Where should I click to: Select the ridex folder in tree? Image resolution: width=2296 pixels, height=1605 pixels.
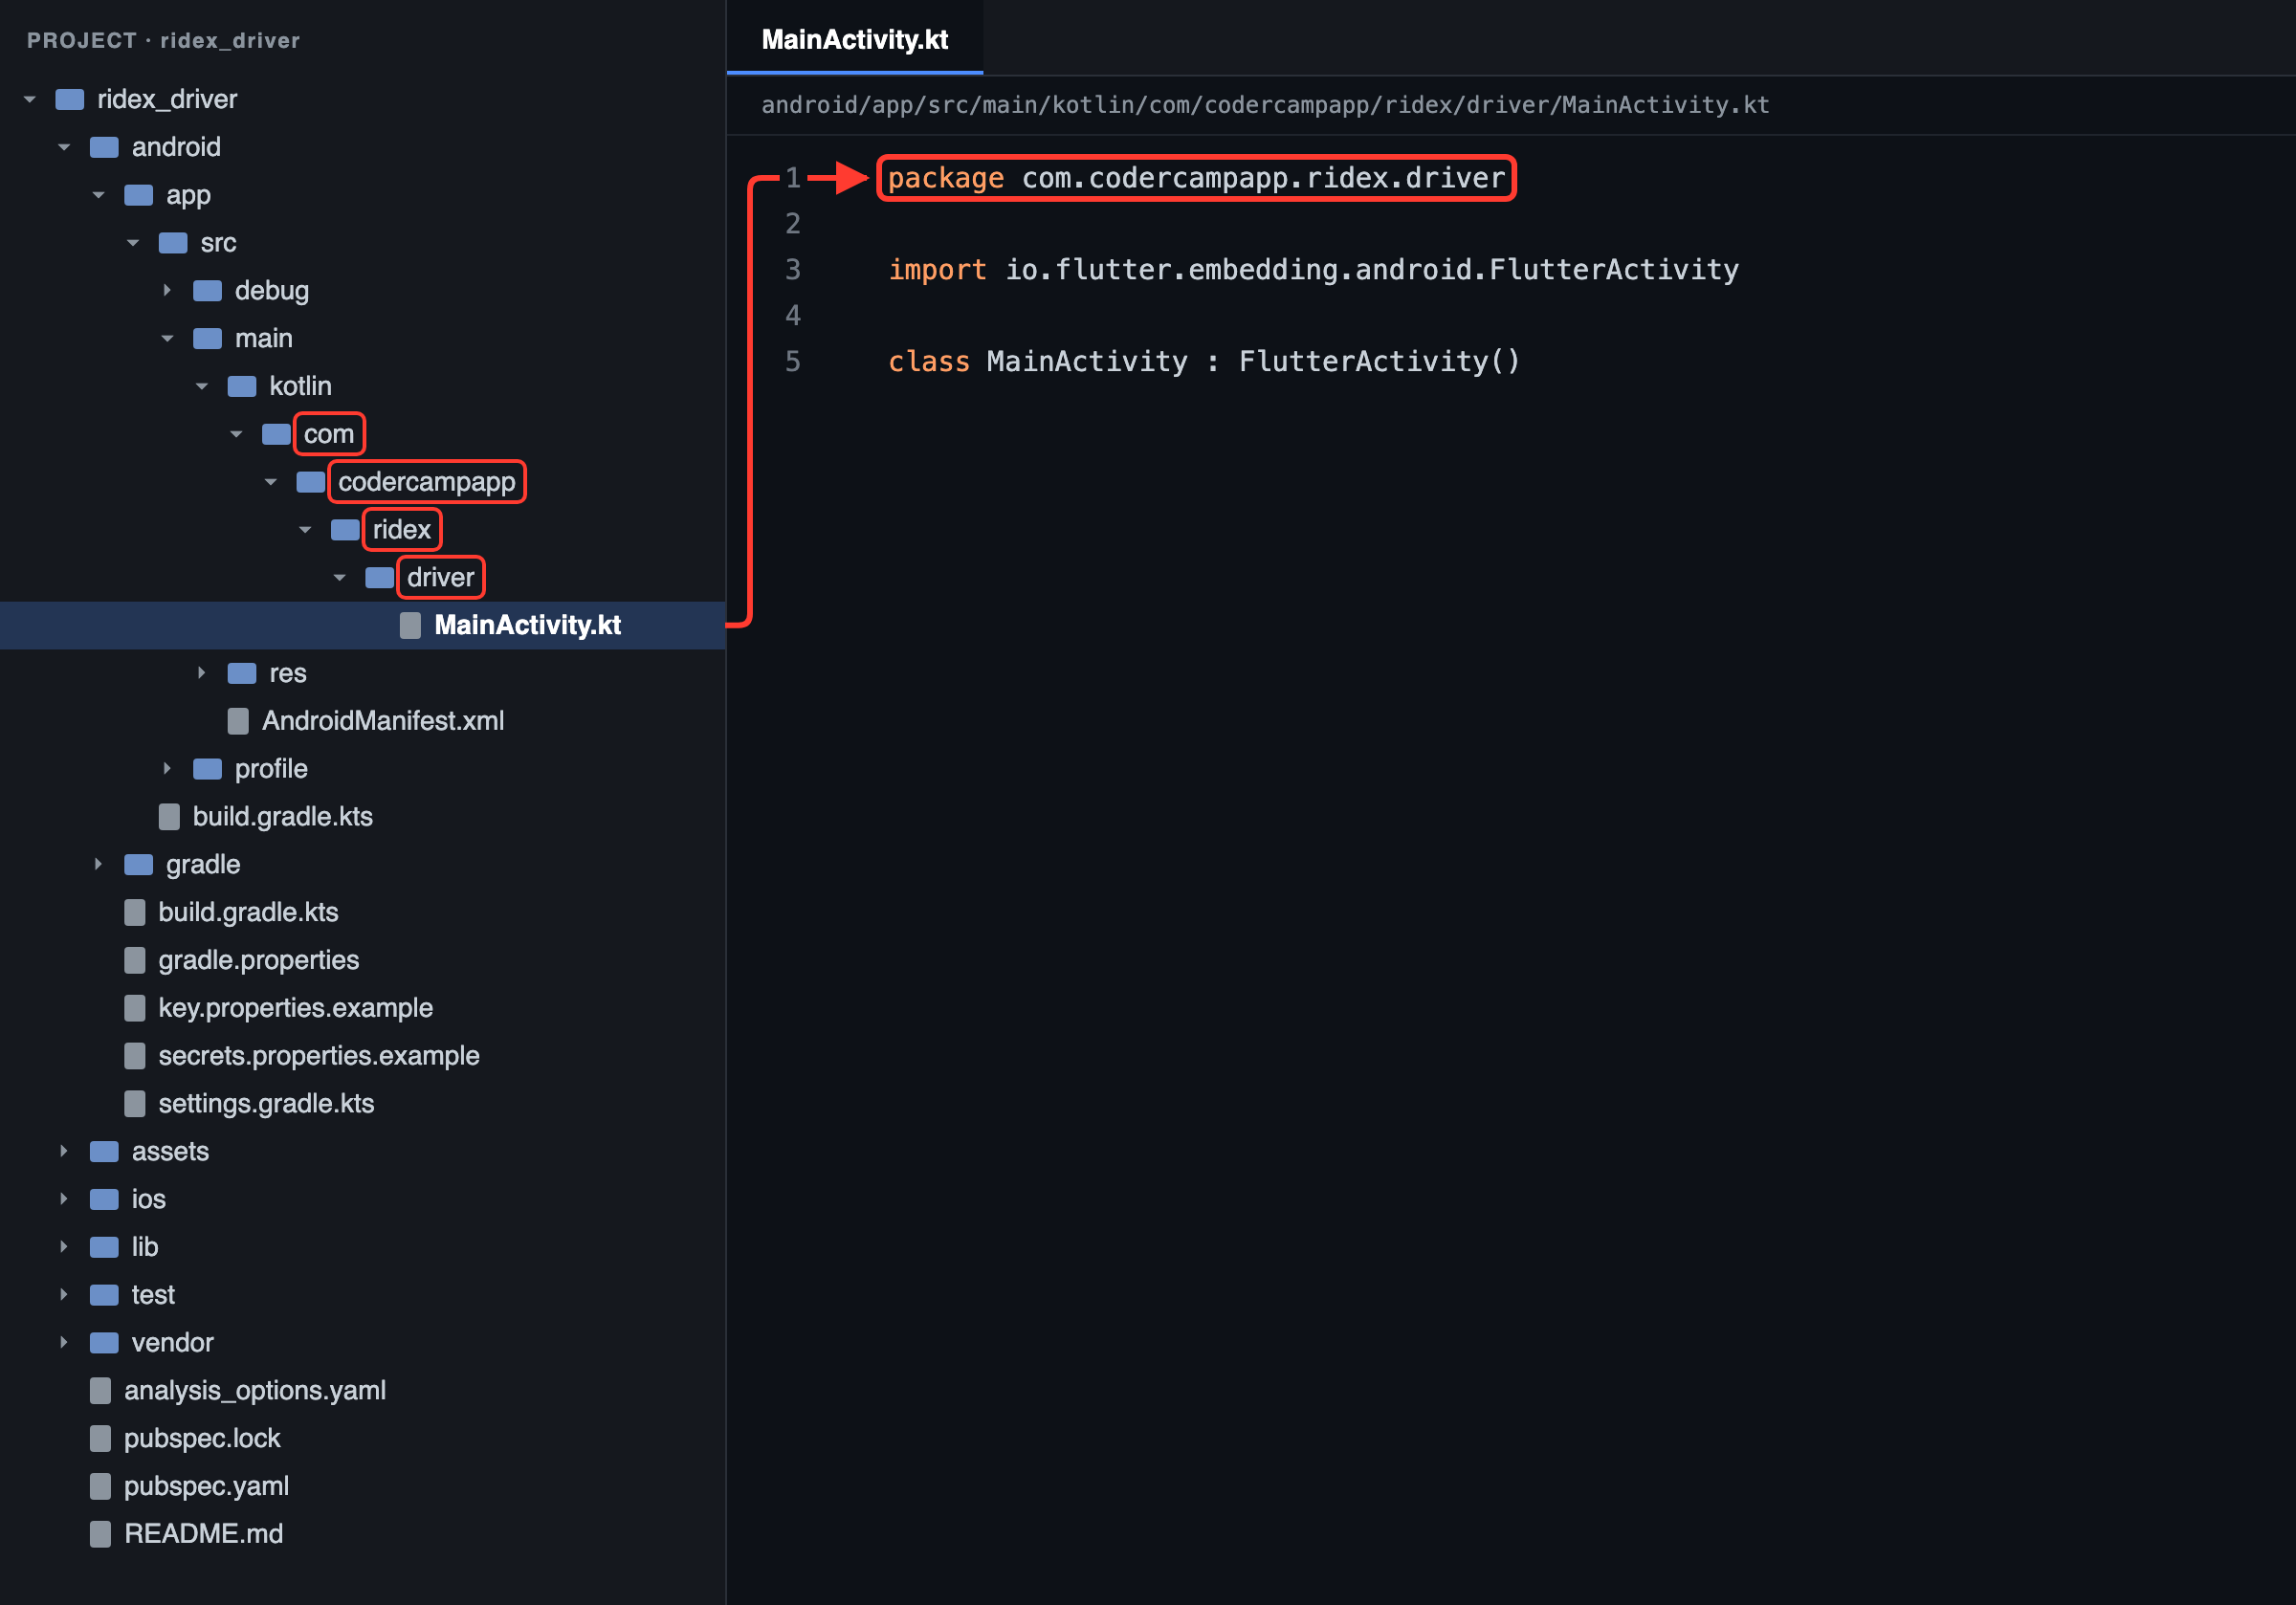tap(401, 530)
